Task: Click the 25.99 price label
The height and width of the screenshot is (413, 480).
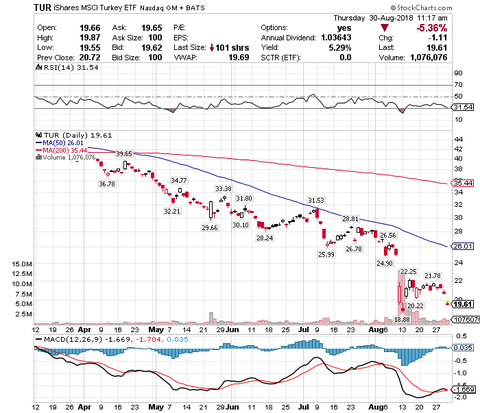Action: [x=326, y=254]
